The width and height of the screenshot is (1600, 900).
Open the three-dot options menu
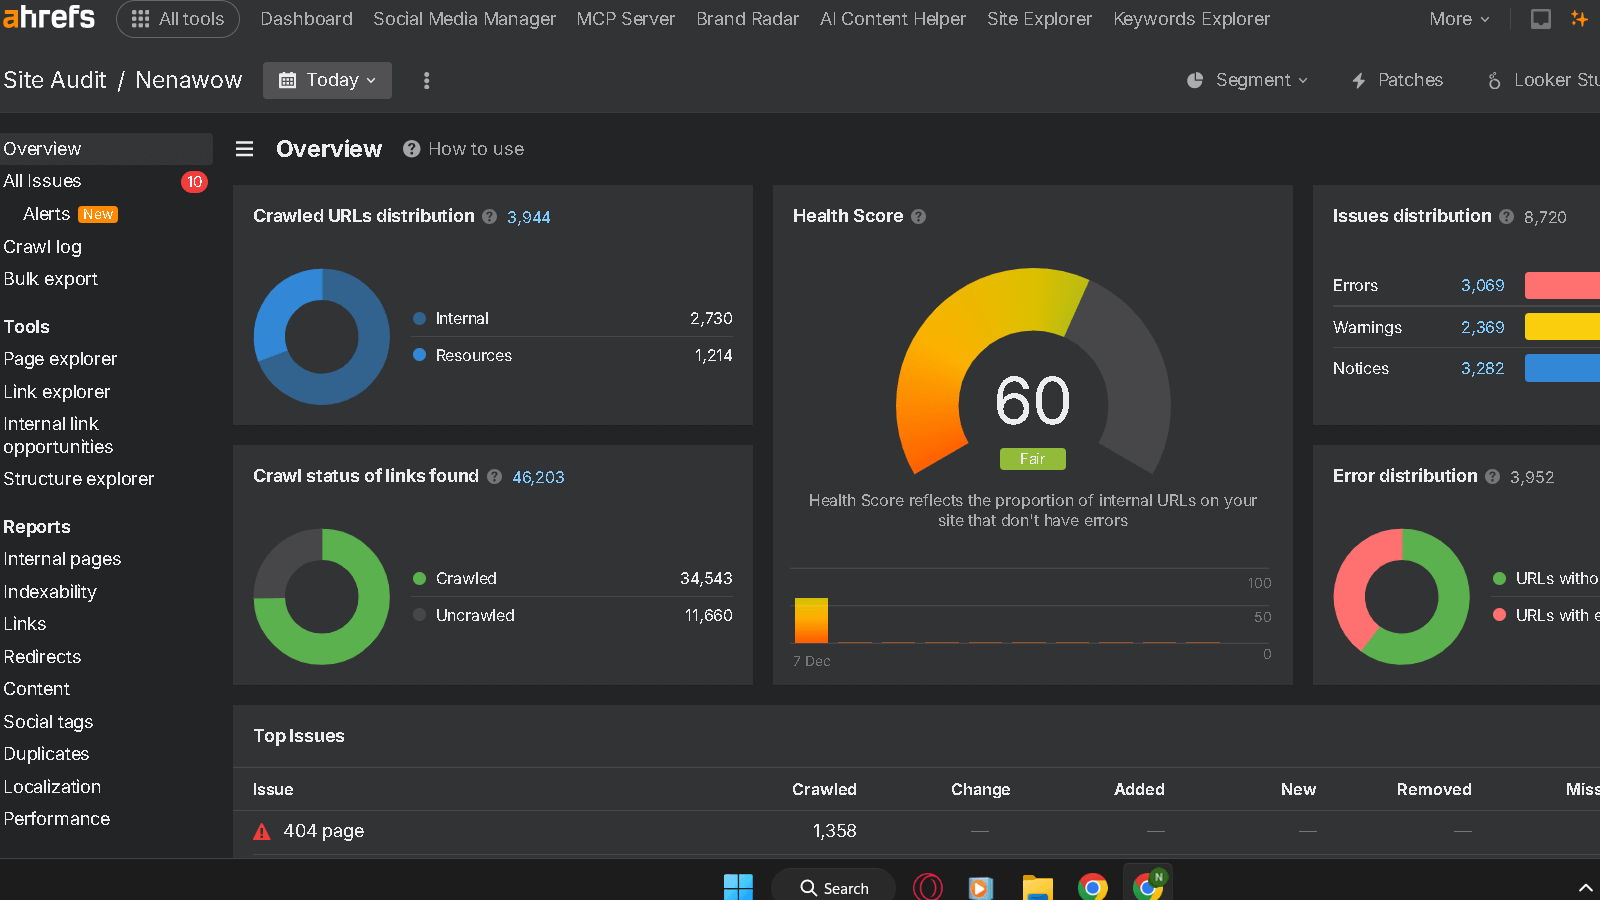click(427, 81)
